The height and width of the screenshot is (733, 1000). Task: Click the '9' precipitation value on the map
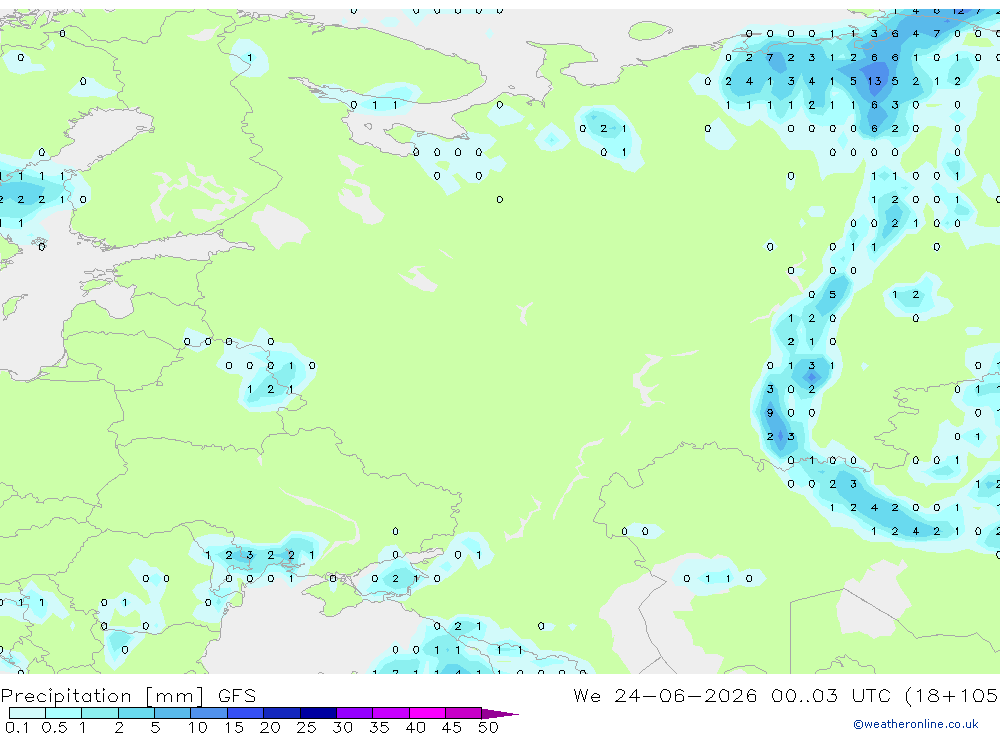[x=770, y=413]
